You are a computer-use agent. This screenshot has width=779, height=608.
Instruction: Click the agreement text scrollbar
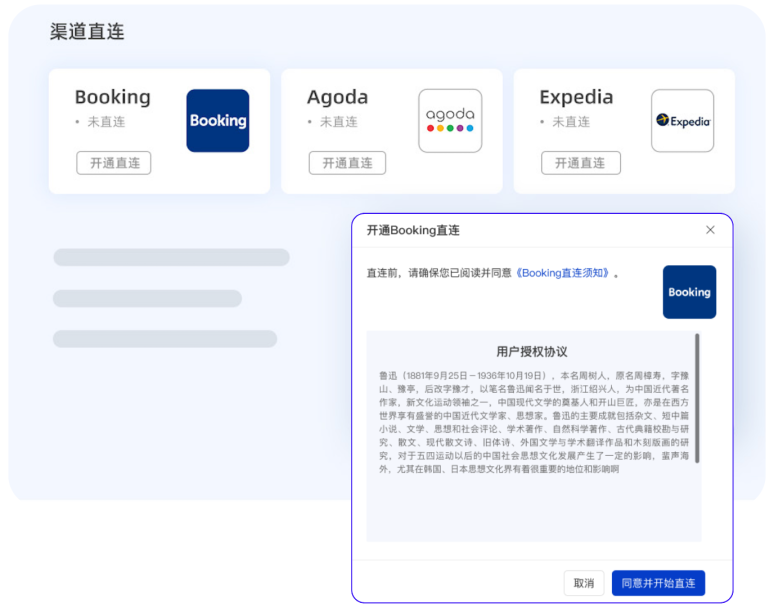click(697, 398)
